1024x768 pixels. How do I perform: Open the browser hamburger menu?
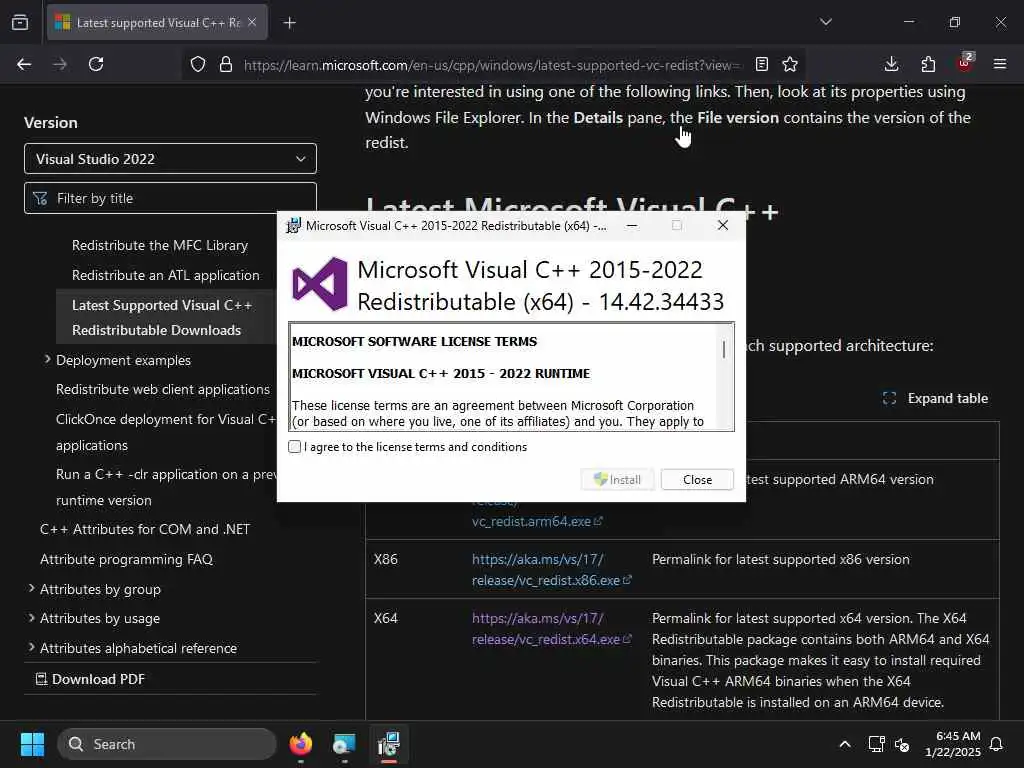point(1000,64)
